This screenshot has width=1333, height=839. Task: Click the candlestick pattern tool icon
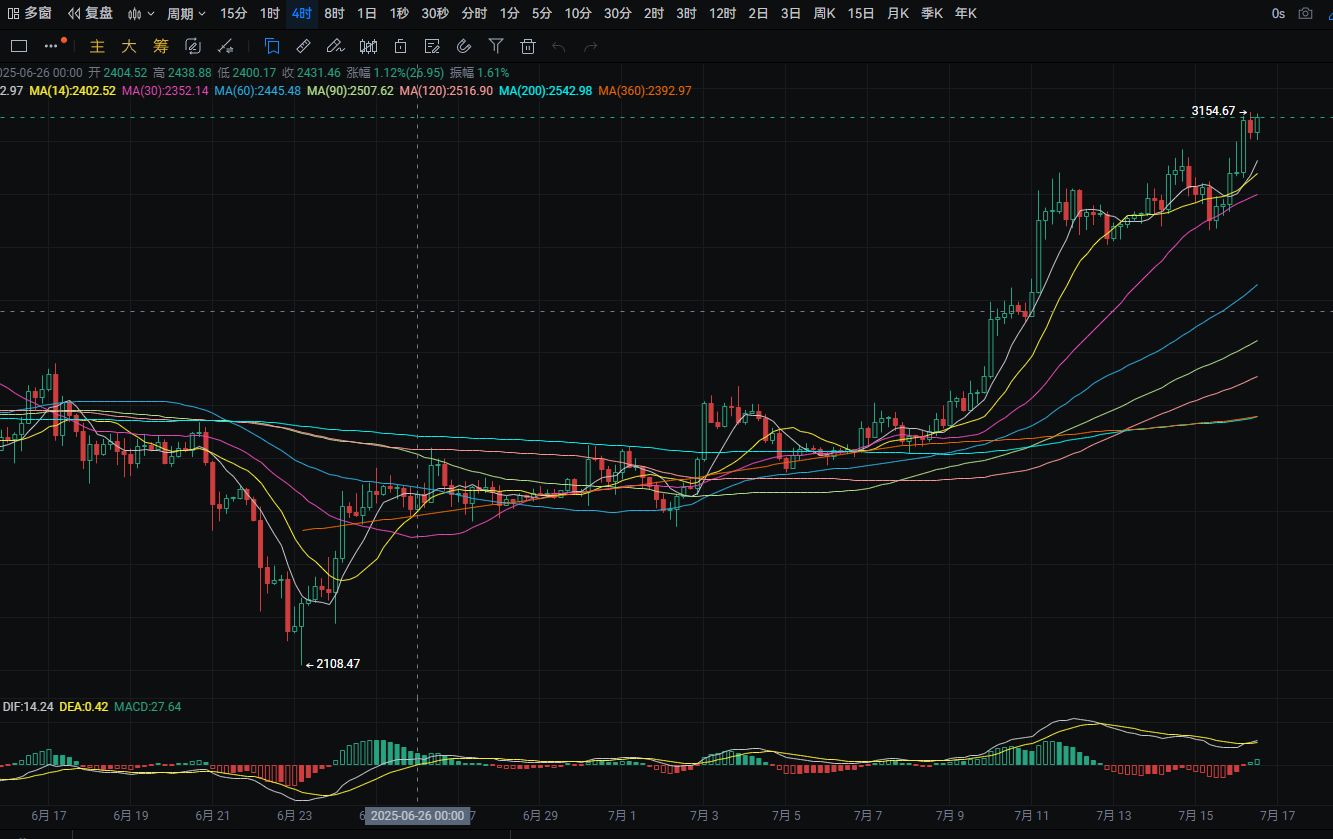coord(368,46)
